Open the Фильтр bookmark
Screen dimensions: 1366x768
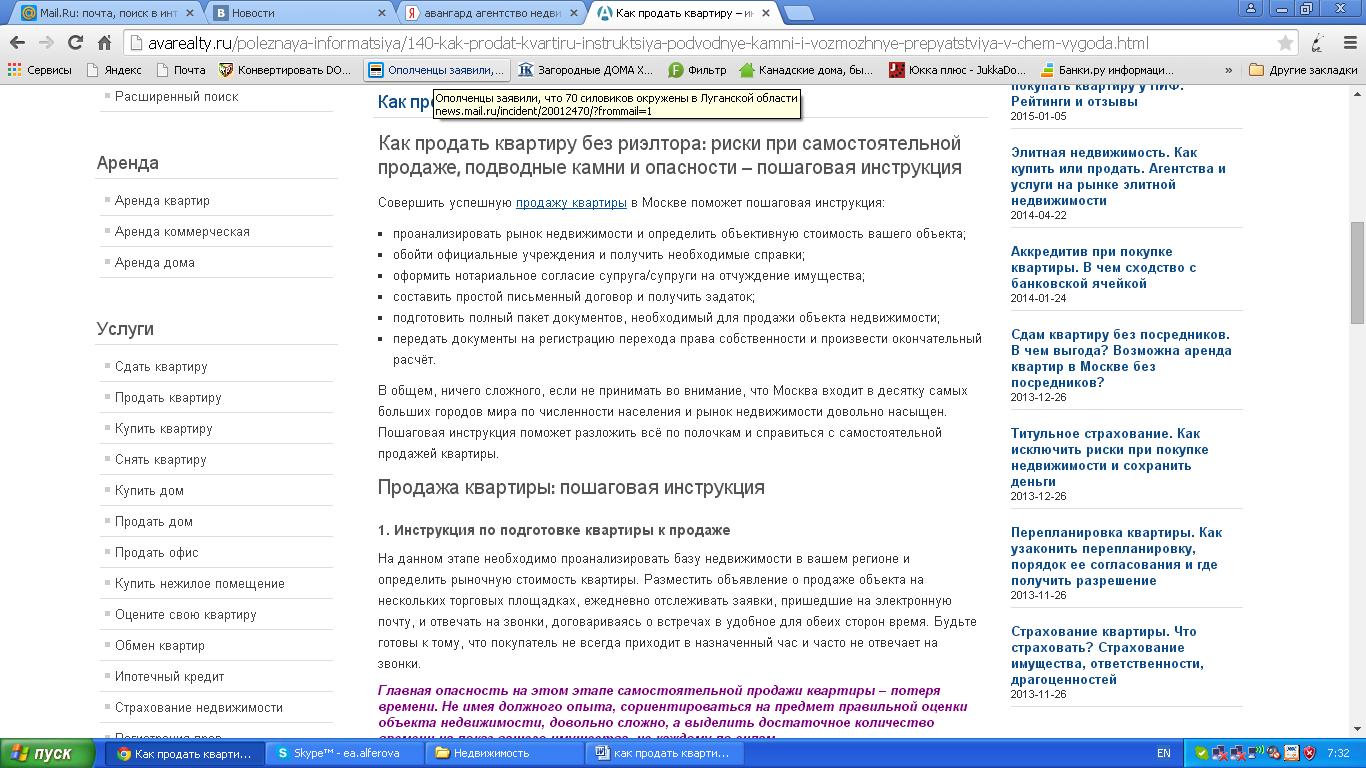point(697,70)
